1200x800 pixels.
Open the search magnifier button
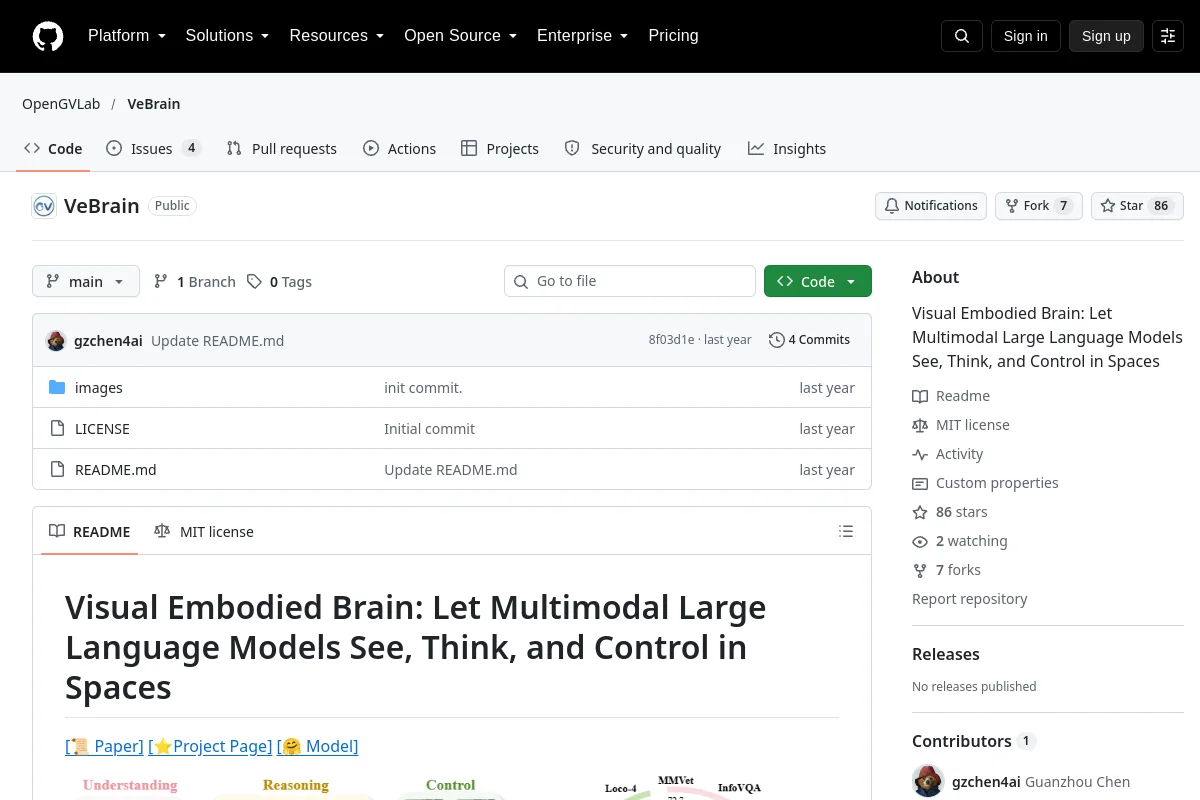tap(962, 36)
